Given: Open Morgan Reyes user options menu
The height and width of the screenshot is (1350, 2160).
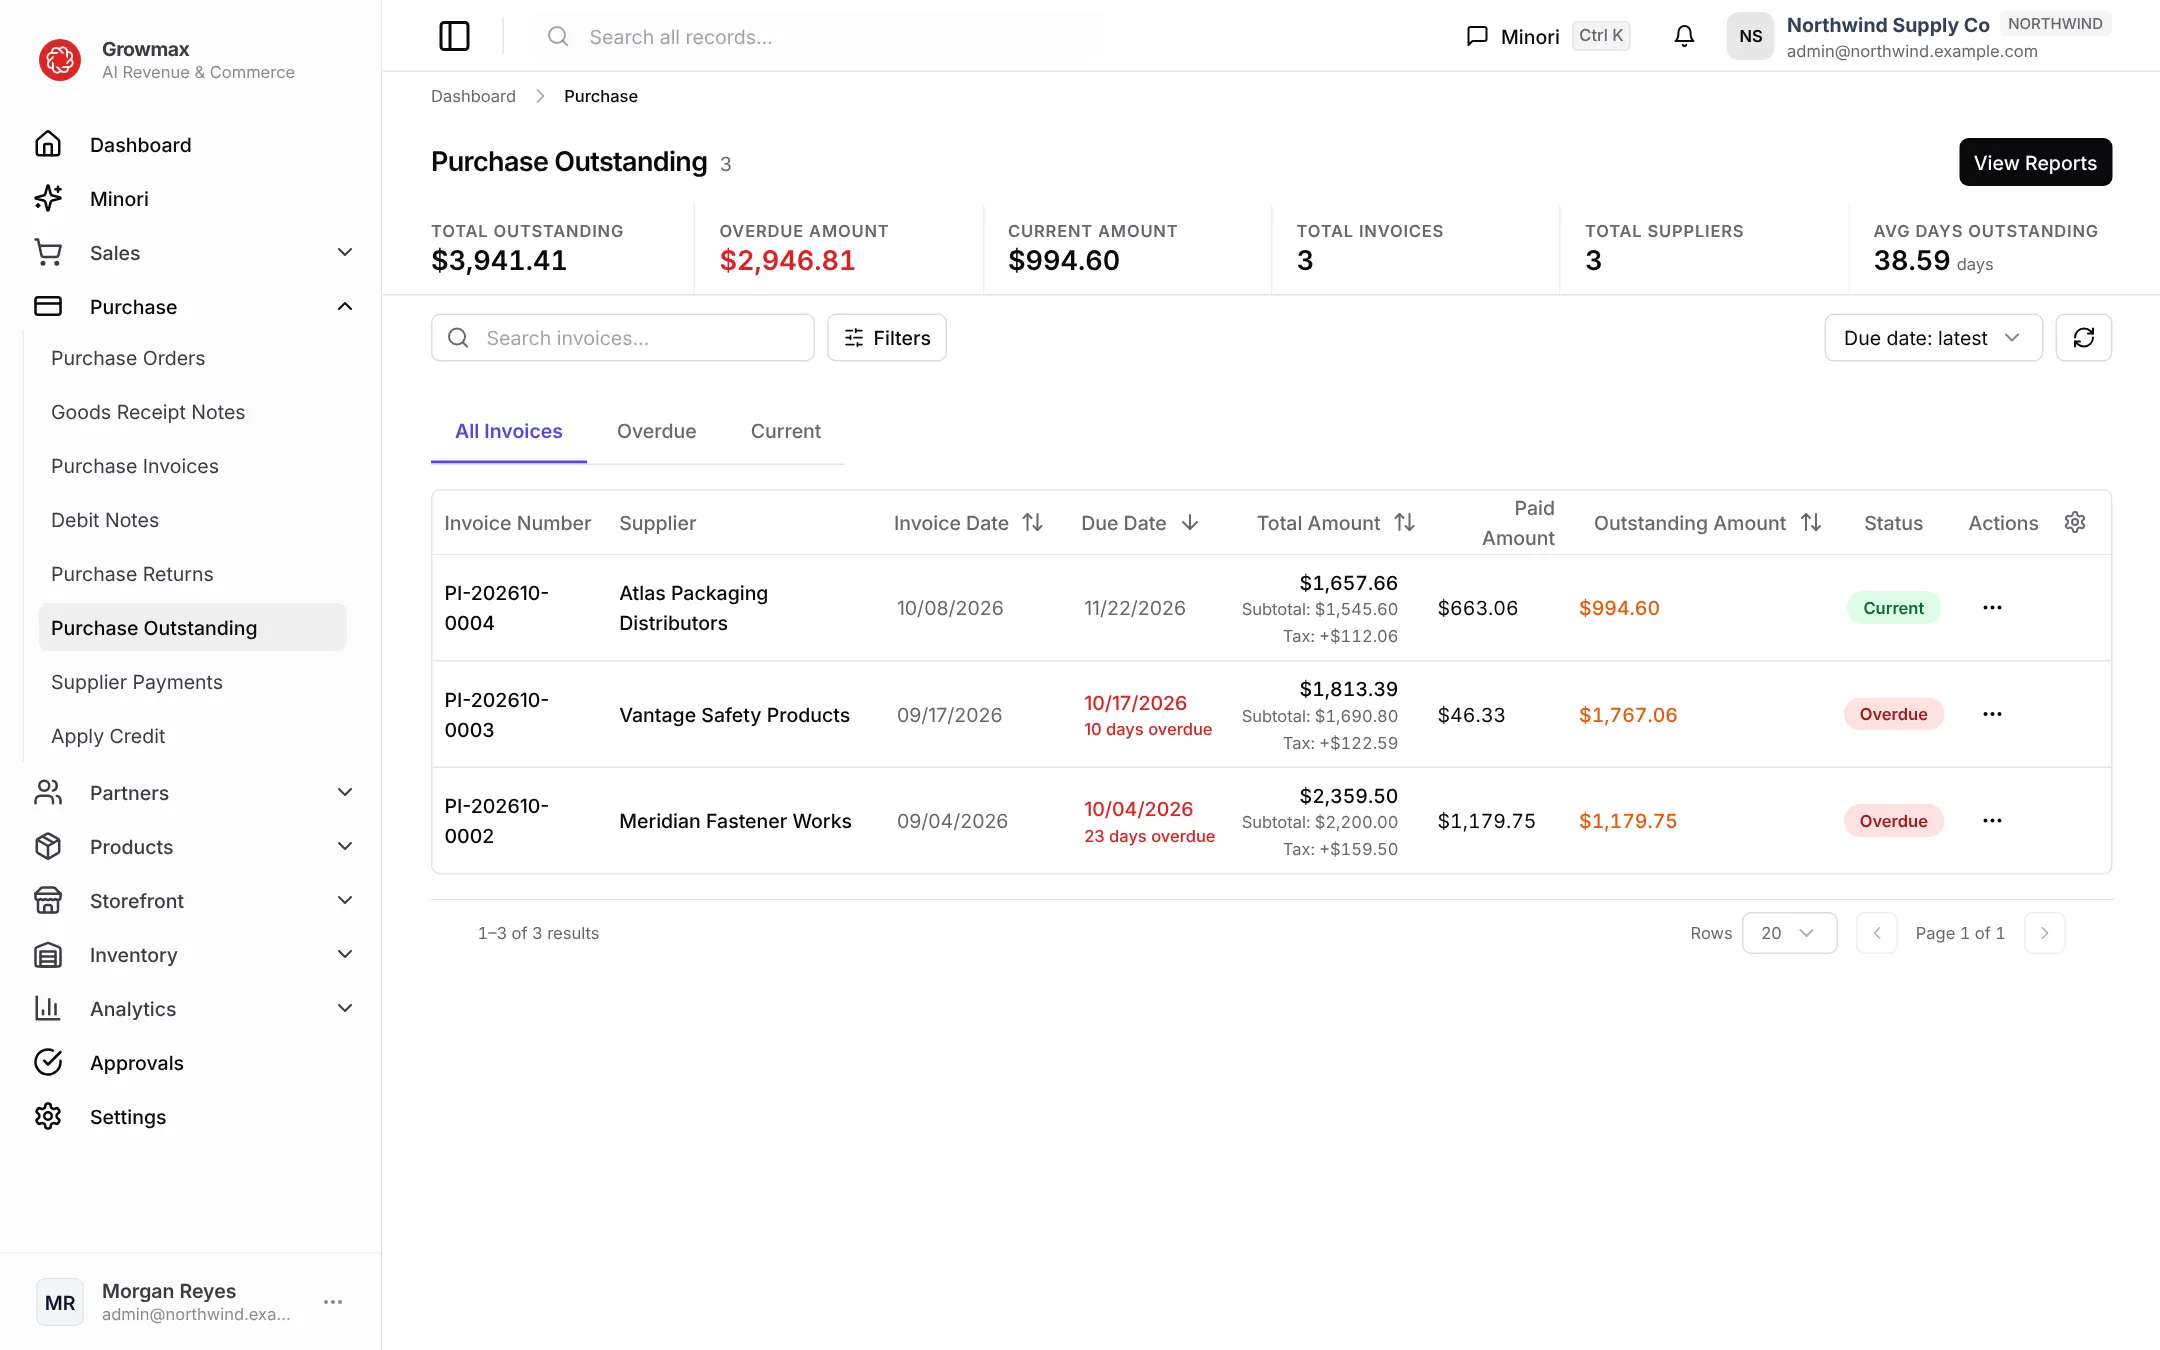Looking at the screenshot, I should (333, 1302).
